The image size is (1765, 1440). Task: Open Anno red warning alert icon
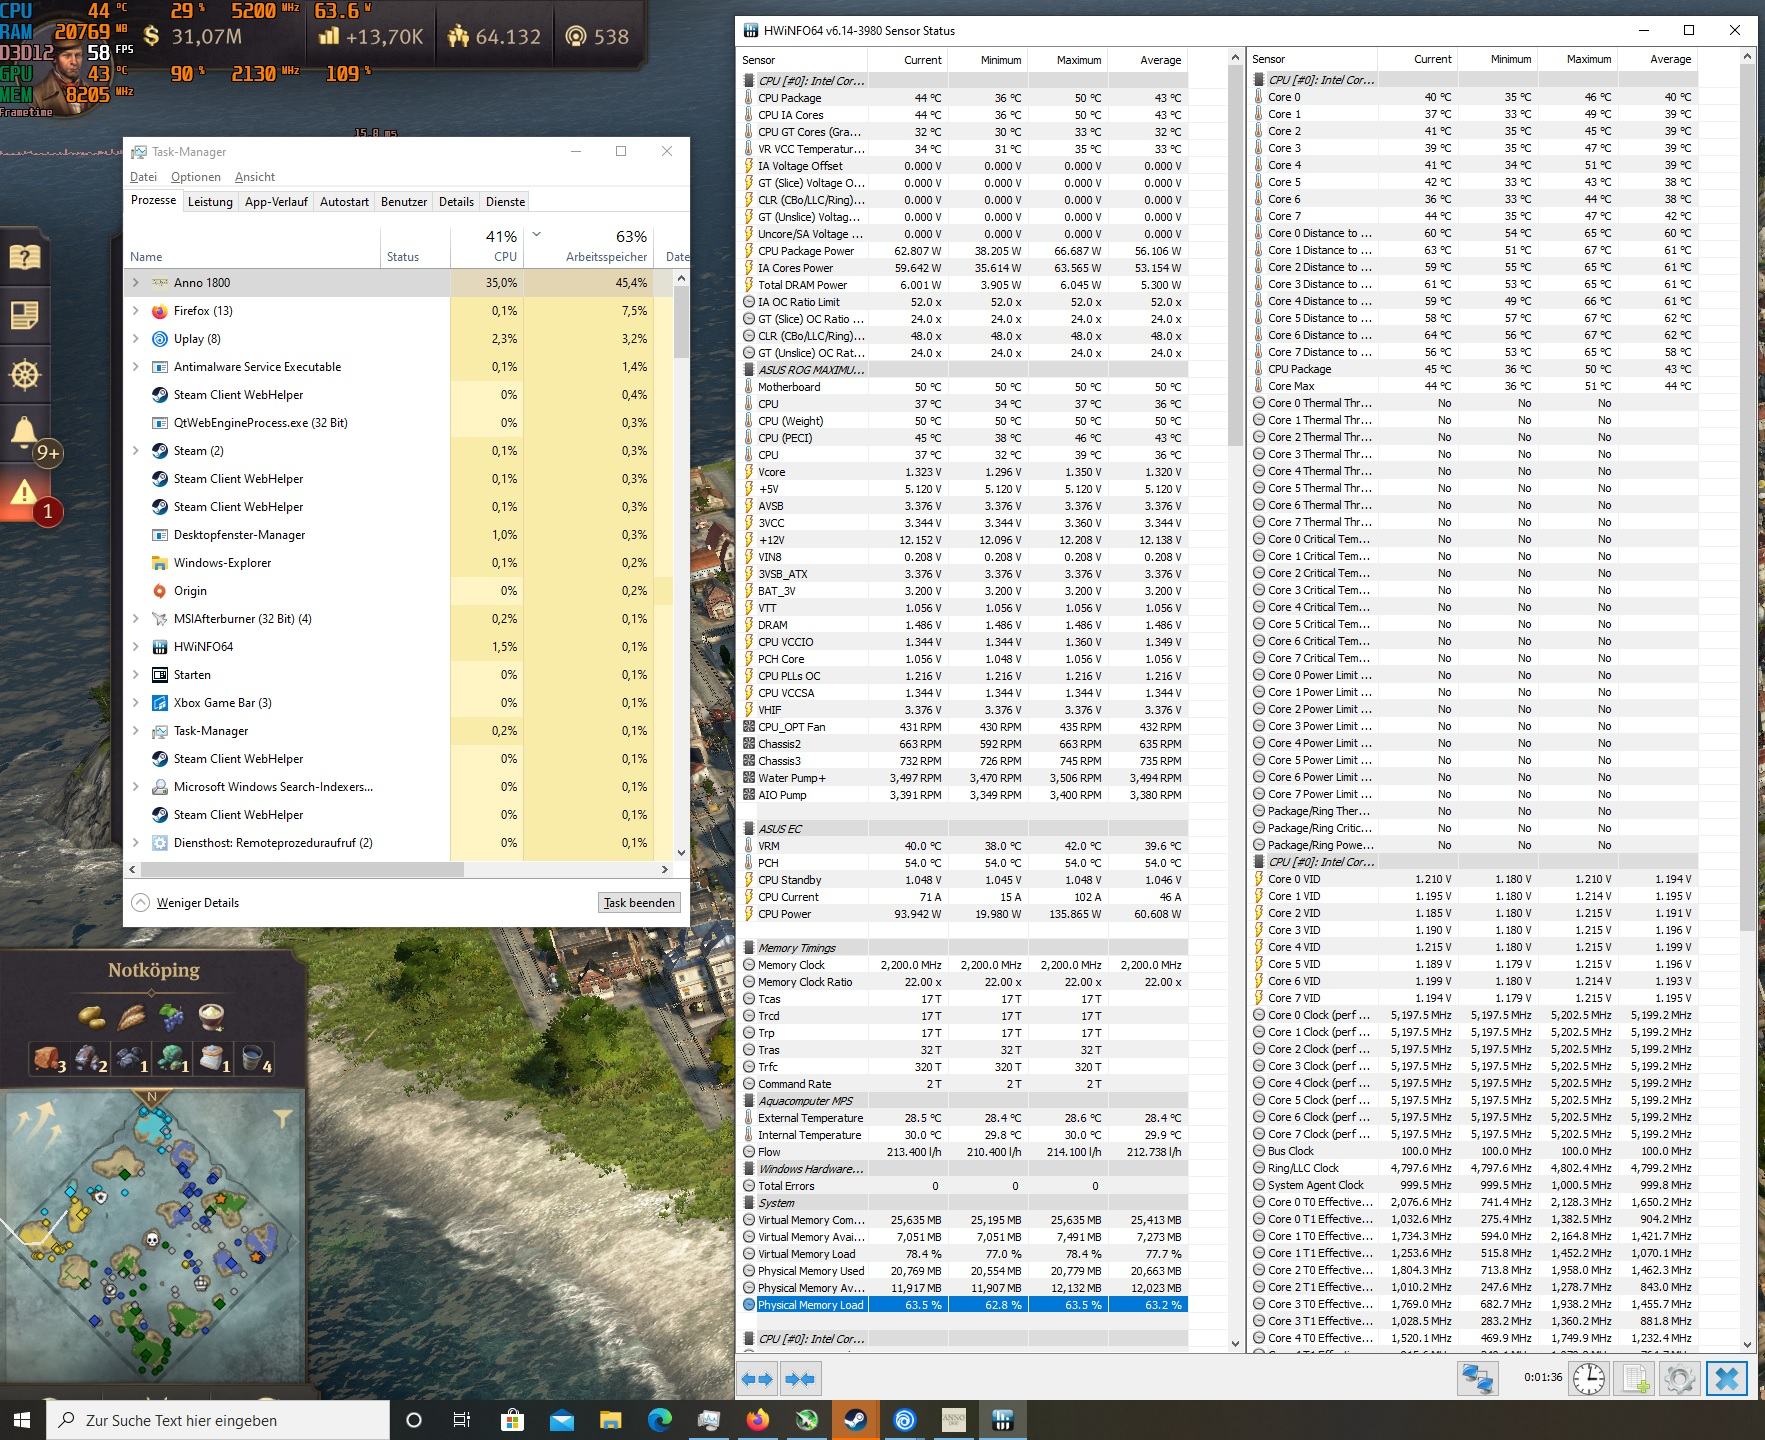24,492
